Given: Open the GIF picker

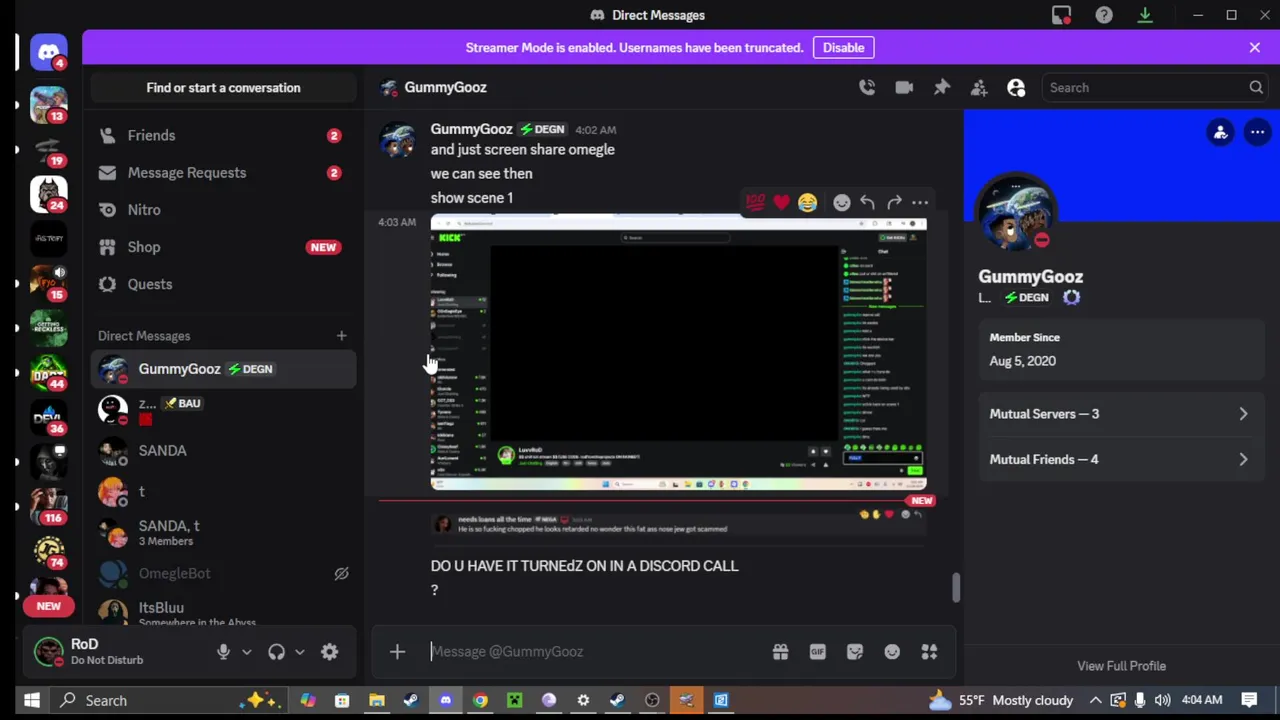Looking at the screenshot, I should click(817, 652).
